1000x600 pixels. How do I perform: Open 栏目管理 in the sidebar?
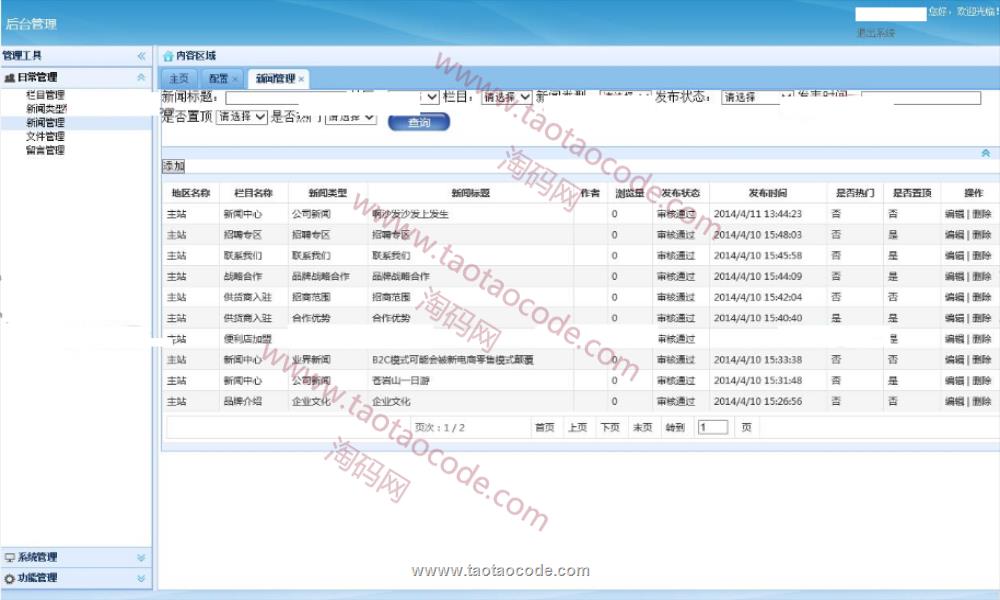(x=45, y=95)
